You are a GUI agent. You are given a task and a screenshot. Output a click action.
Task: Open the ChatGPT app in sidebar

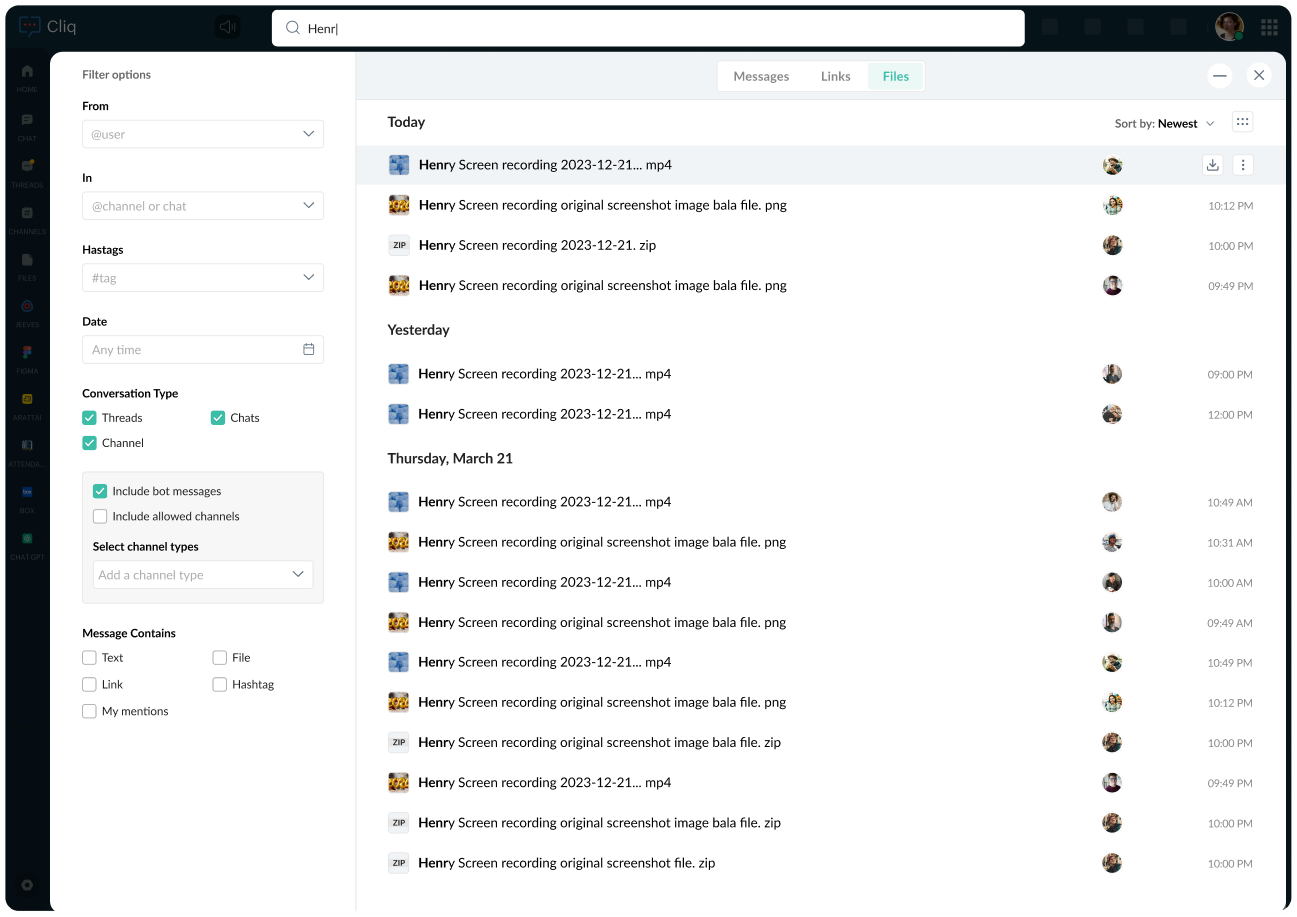[27, 544]
